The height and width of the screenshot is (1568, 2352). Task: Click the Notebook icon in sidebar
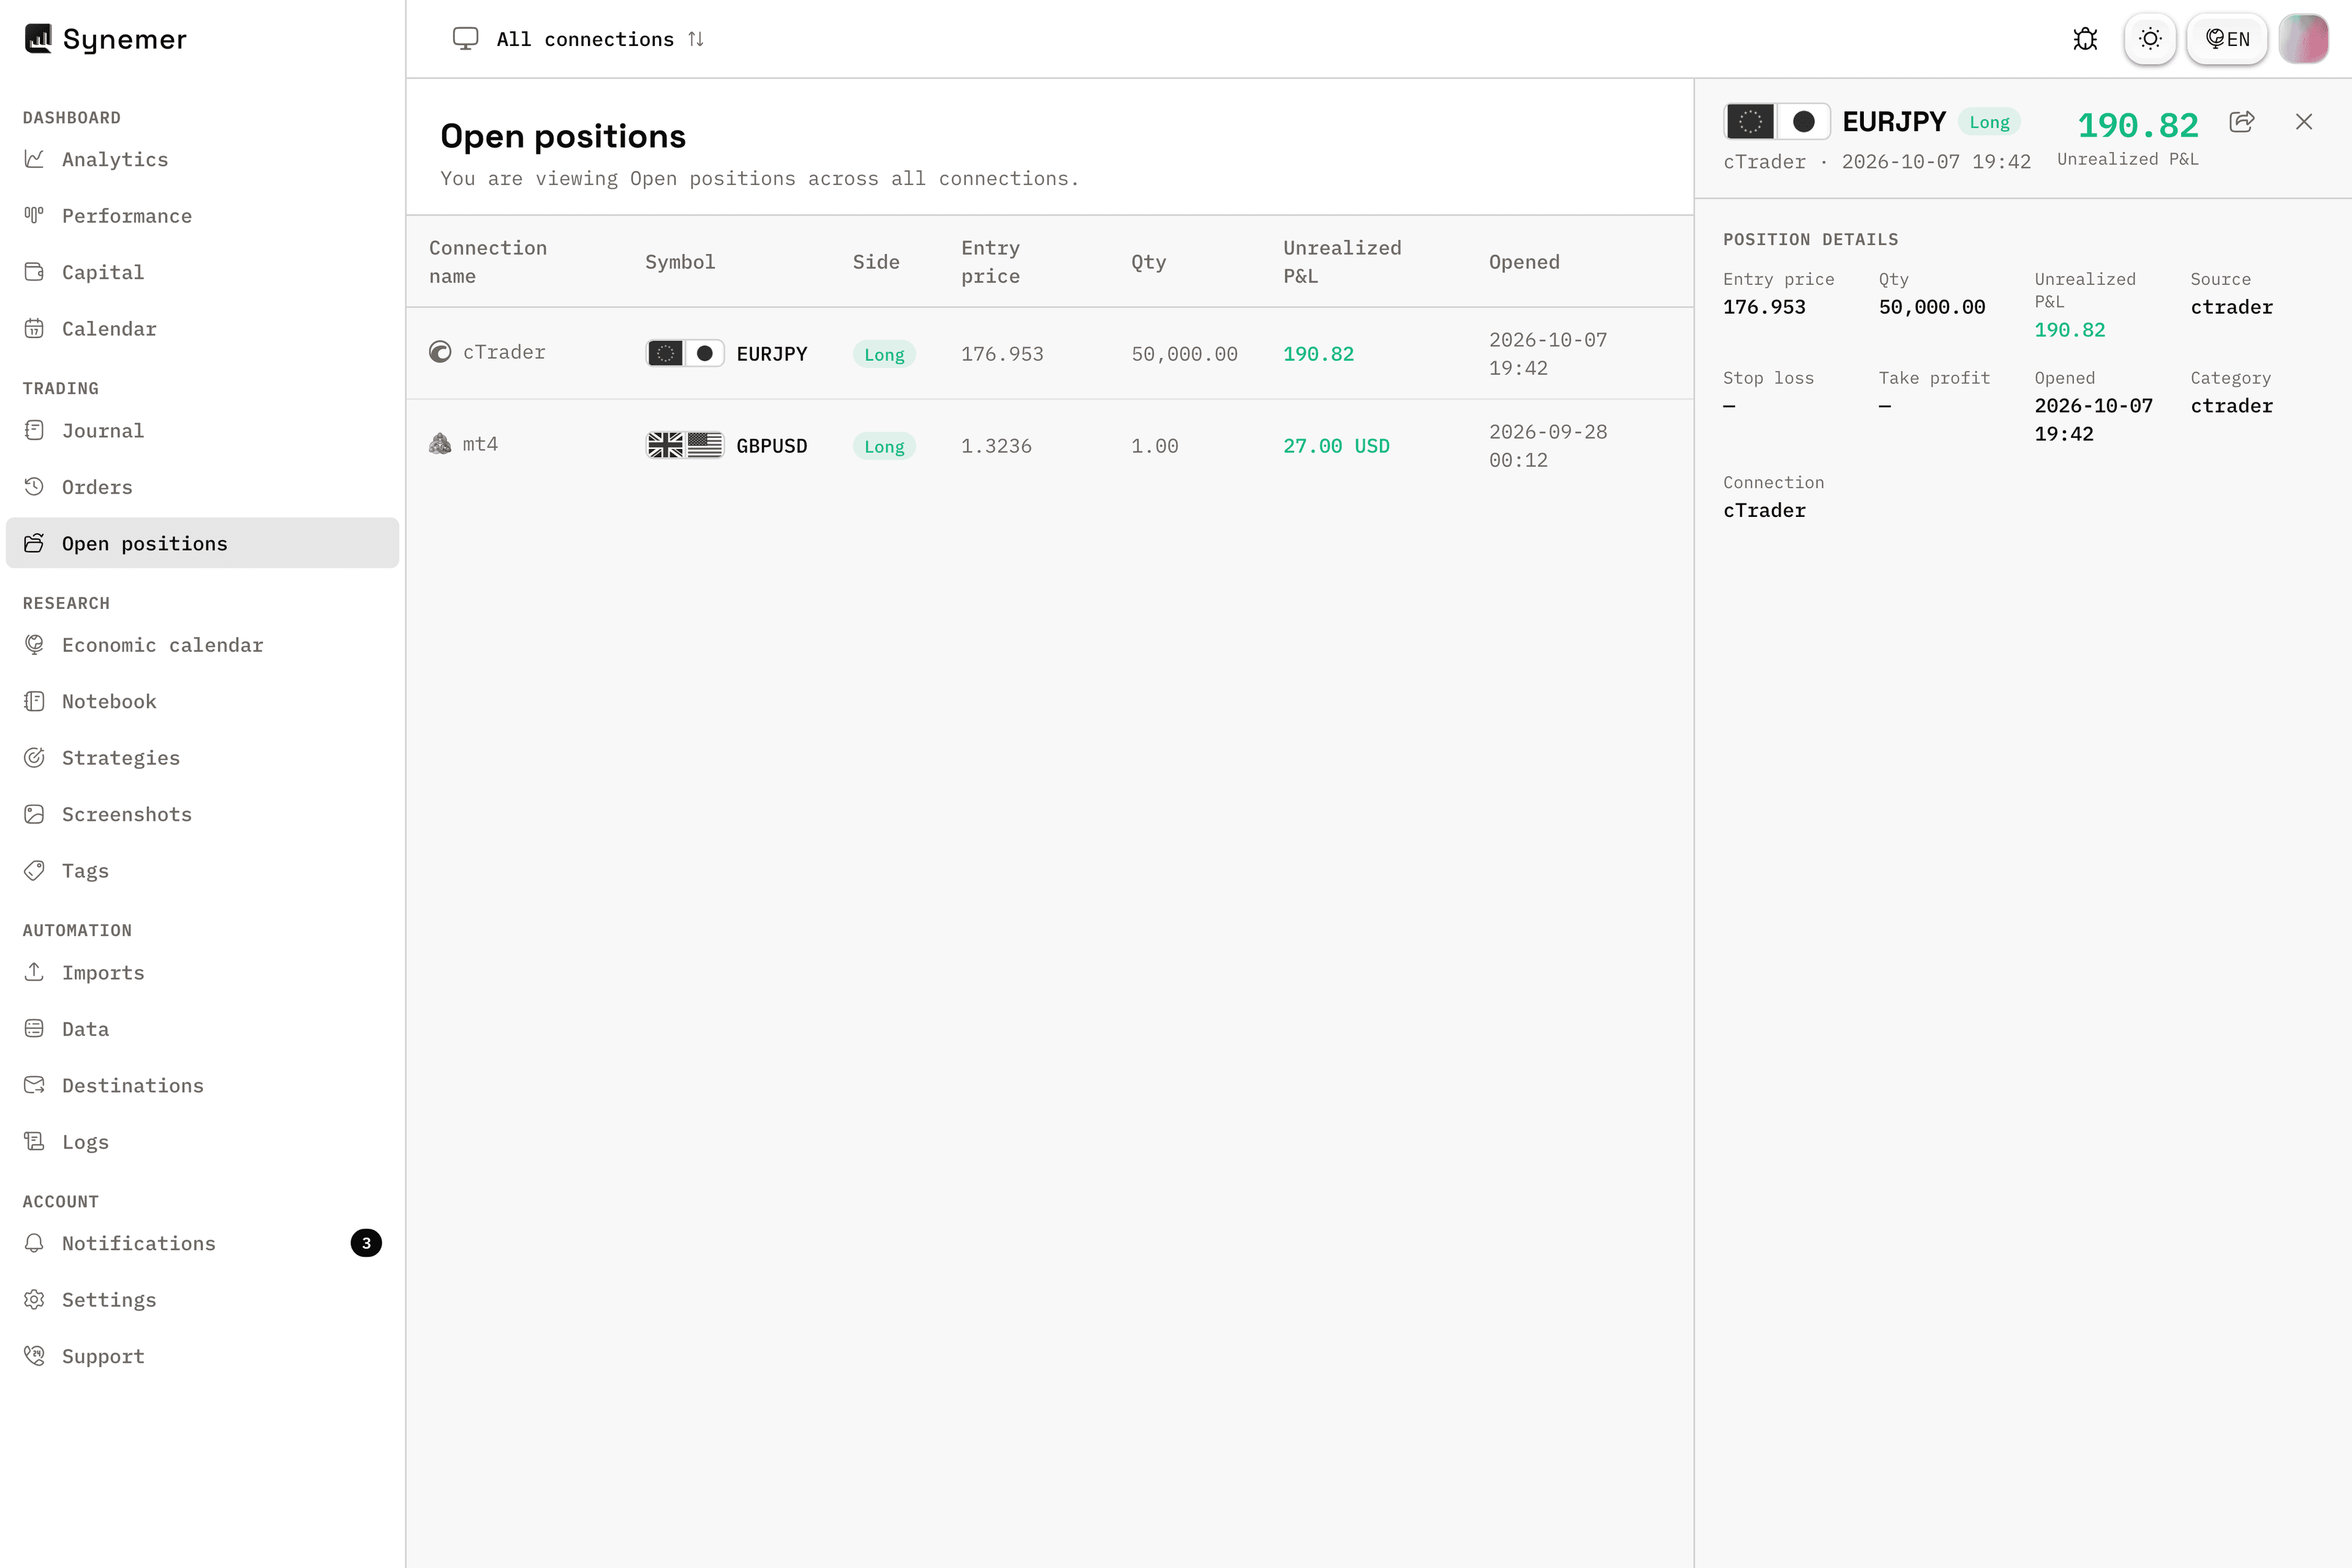pos(34,701)
